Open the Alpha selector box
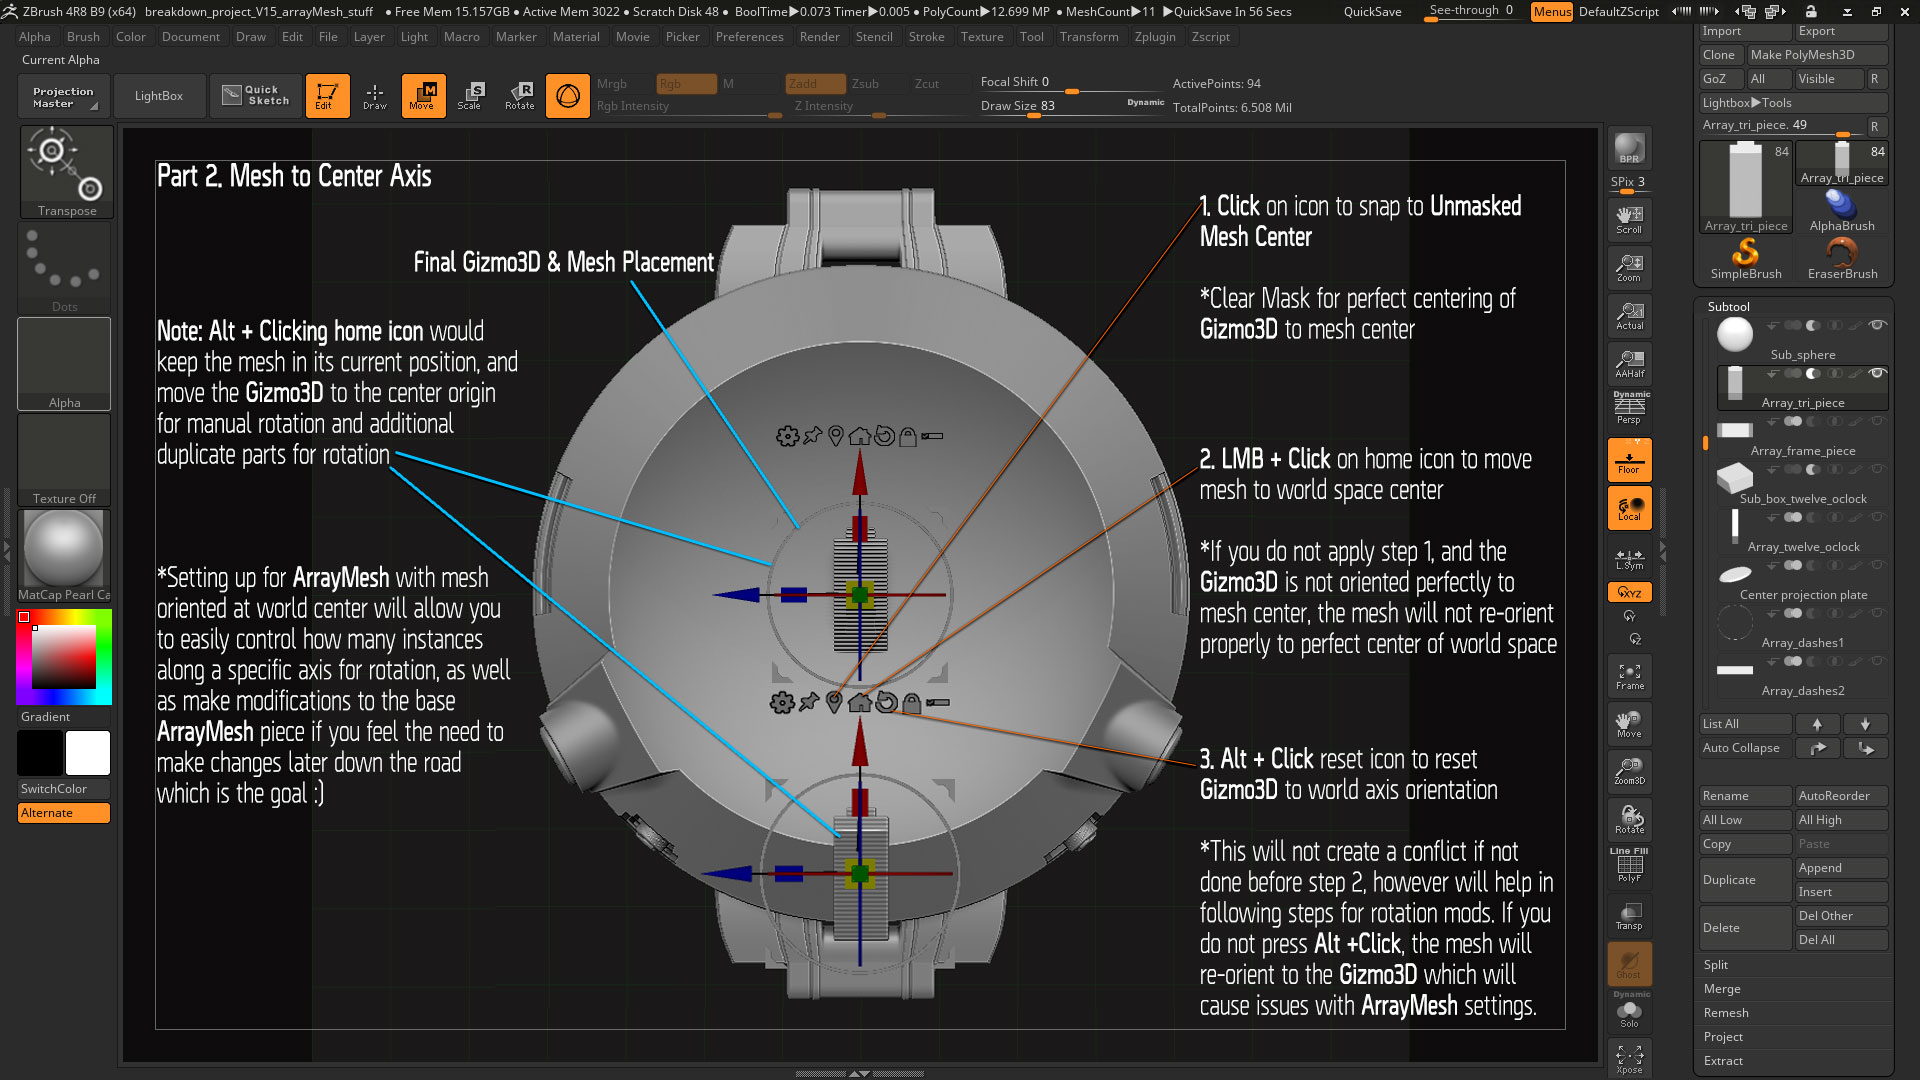This screenshot has height=1080, width=1920. [x=64, y=363]
